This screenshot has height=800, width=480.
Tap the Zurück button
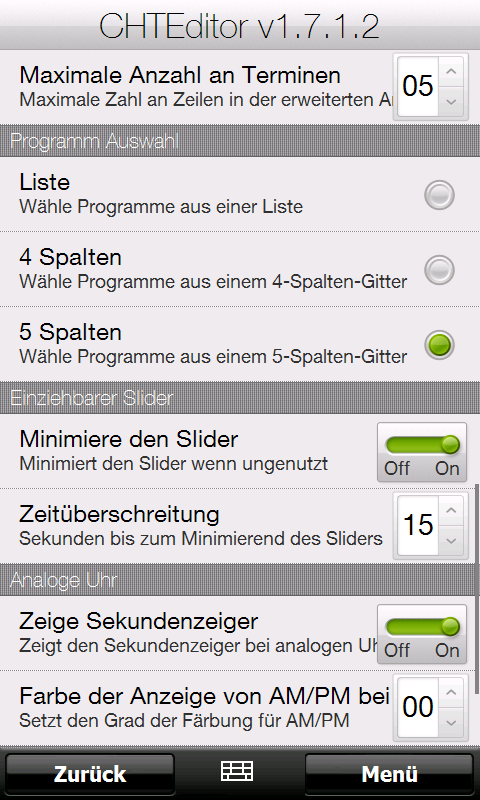pos(90,774)
